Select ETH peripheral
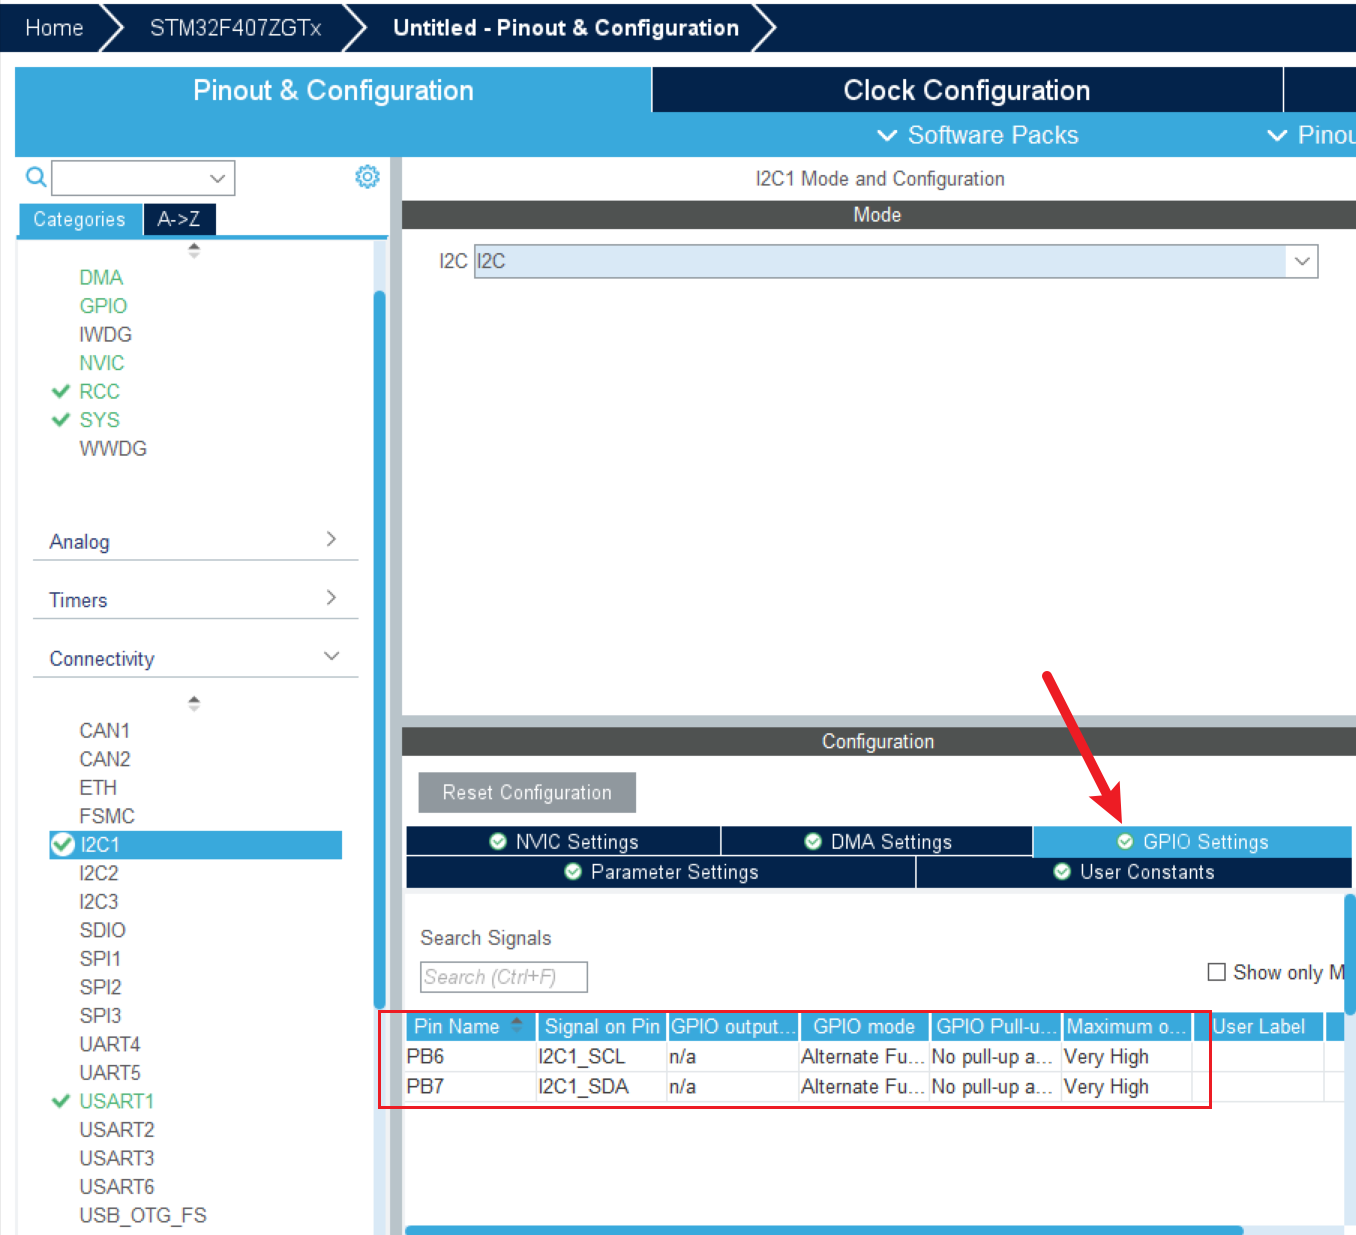The image size is (1356, 1235). 98,788
